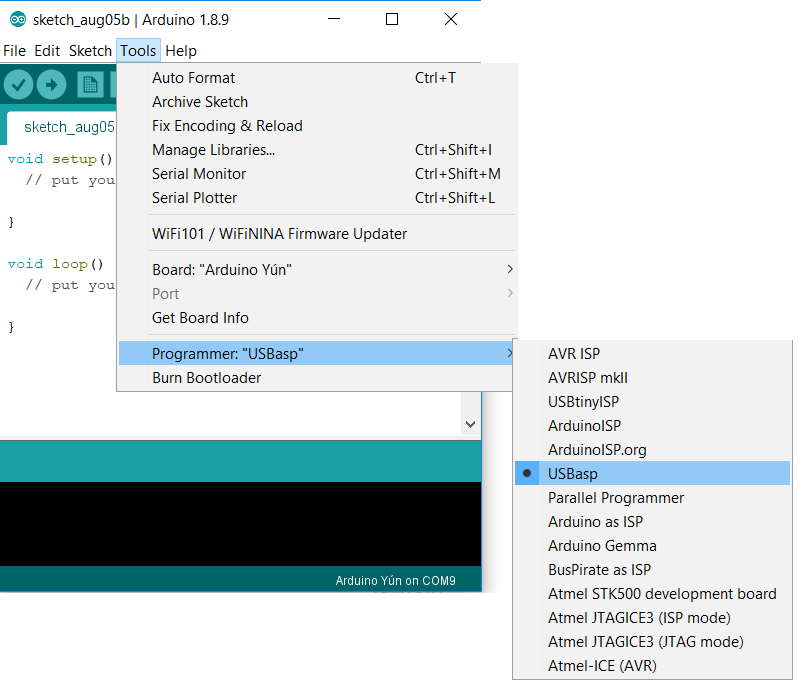Choose Auto Format from Tools menu
802x684 pixels.
(x=316, y=78)
